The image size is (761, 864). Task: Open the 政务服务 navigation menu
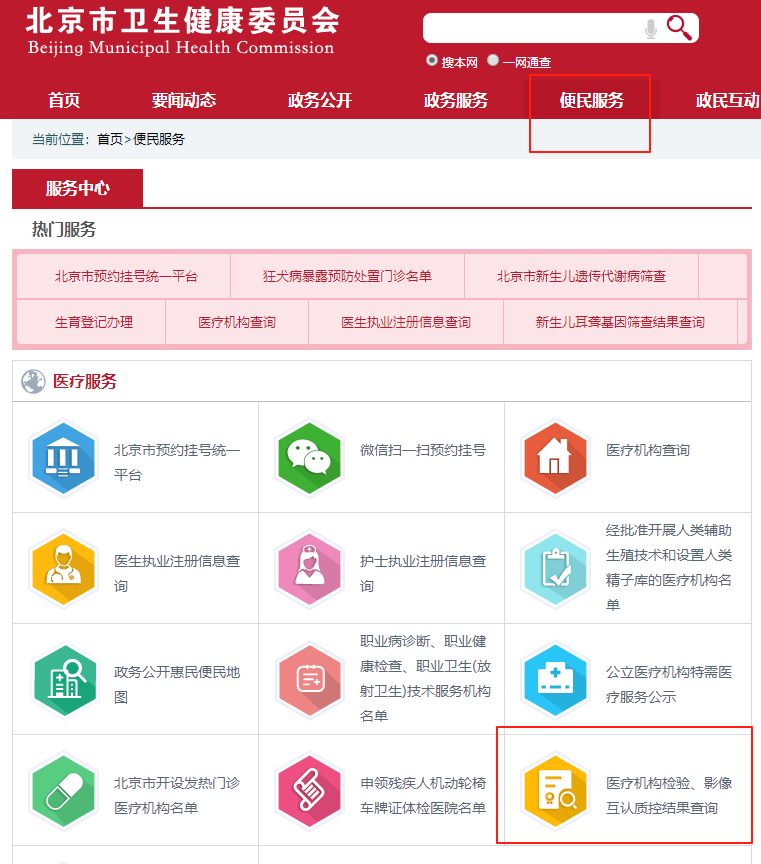tap(456, 100)
